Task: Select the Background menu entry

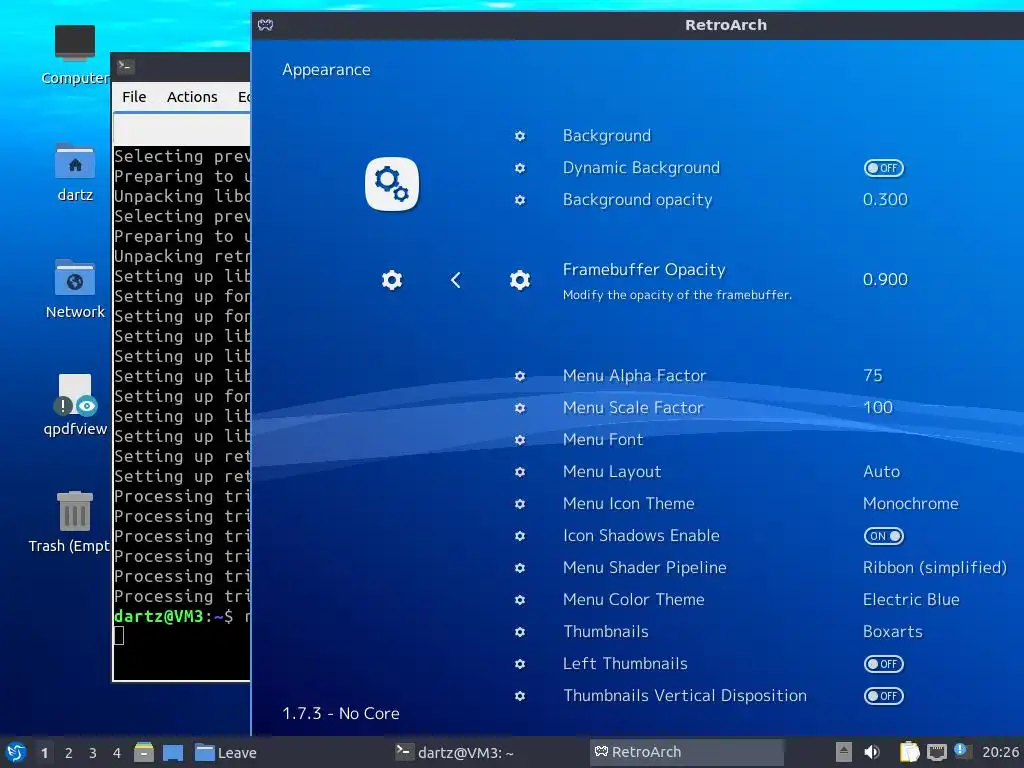Action: [607, 136]
